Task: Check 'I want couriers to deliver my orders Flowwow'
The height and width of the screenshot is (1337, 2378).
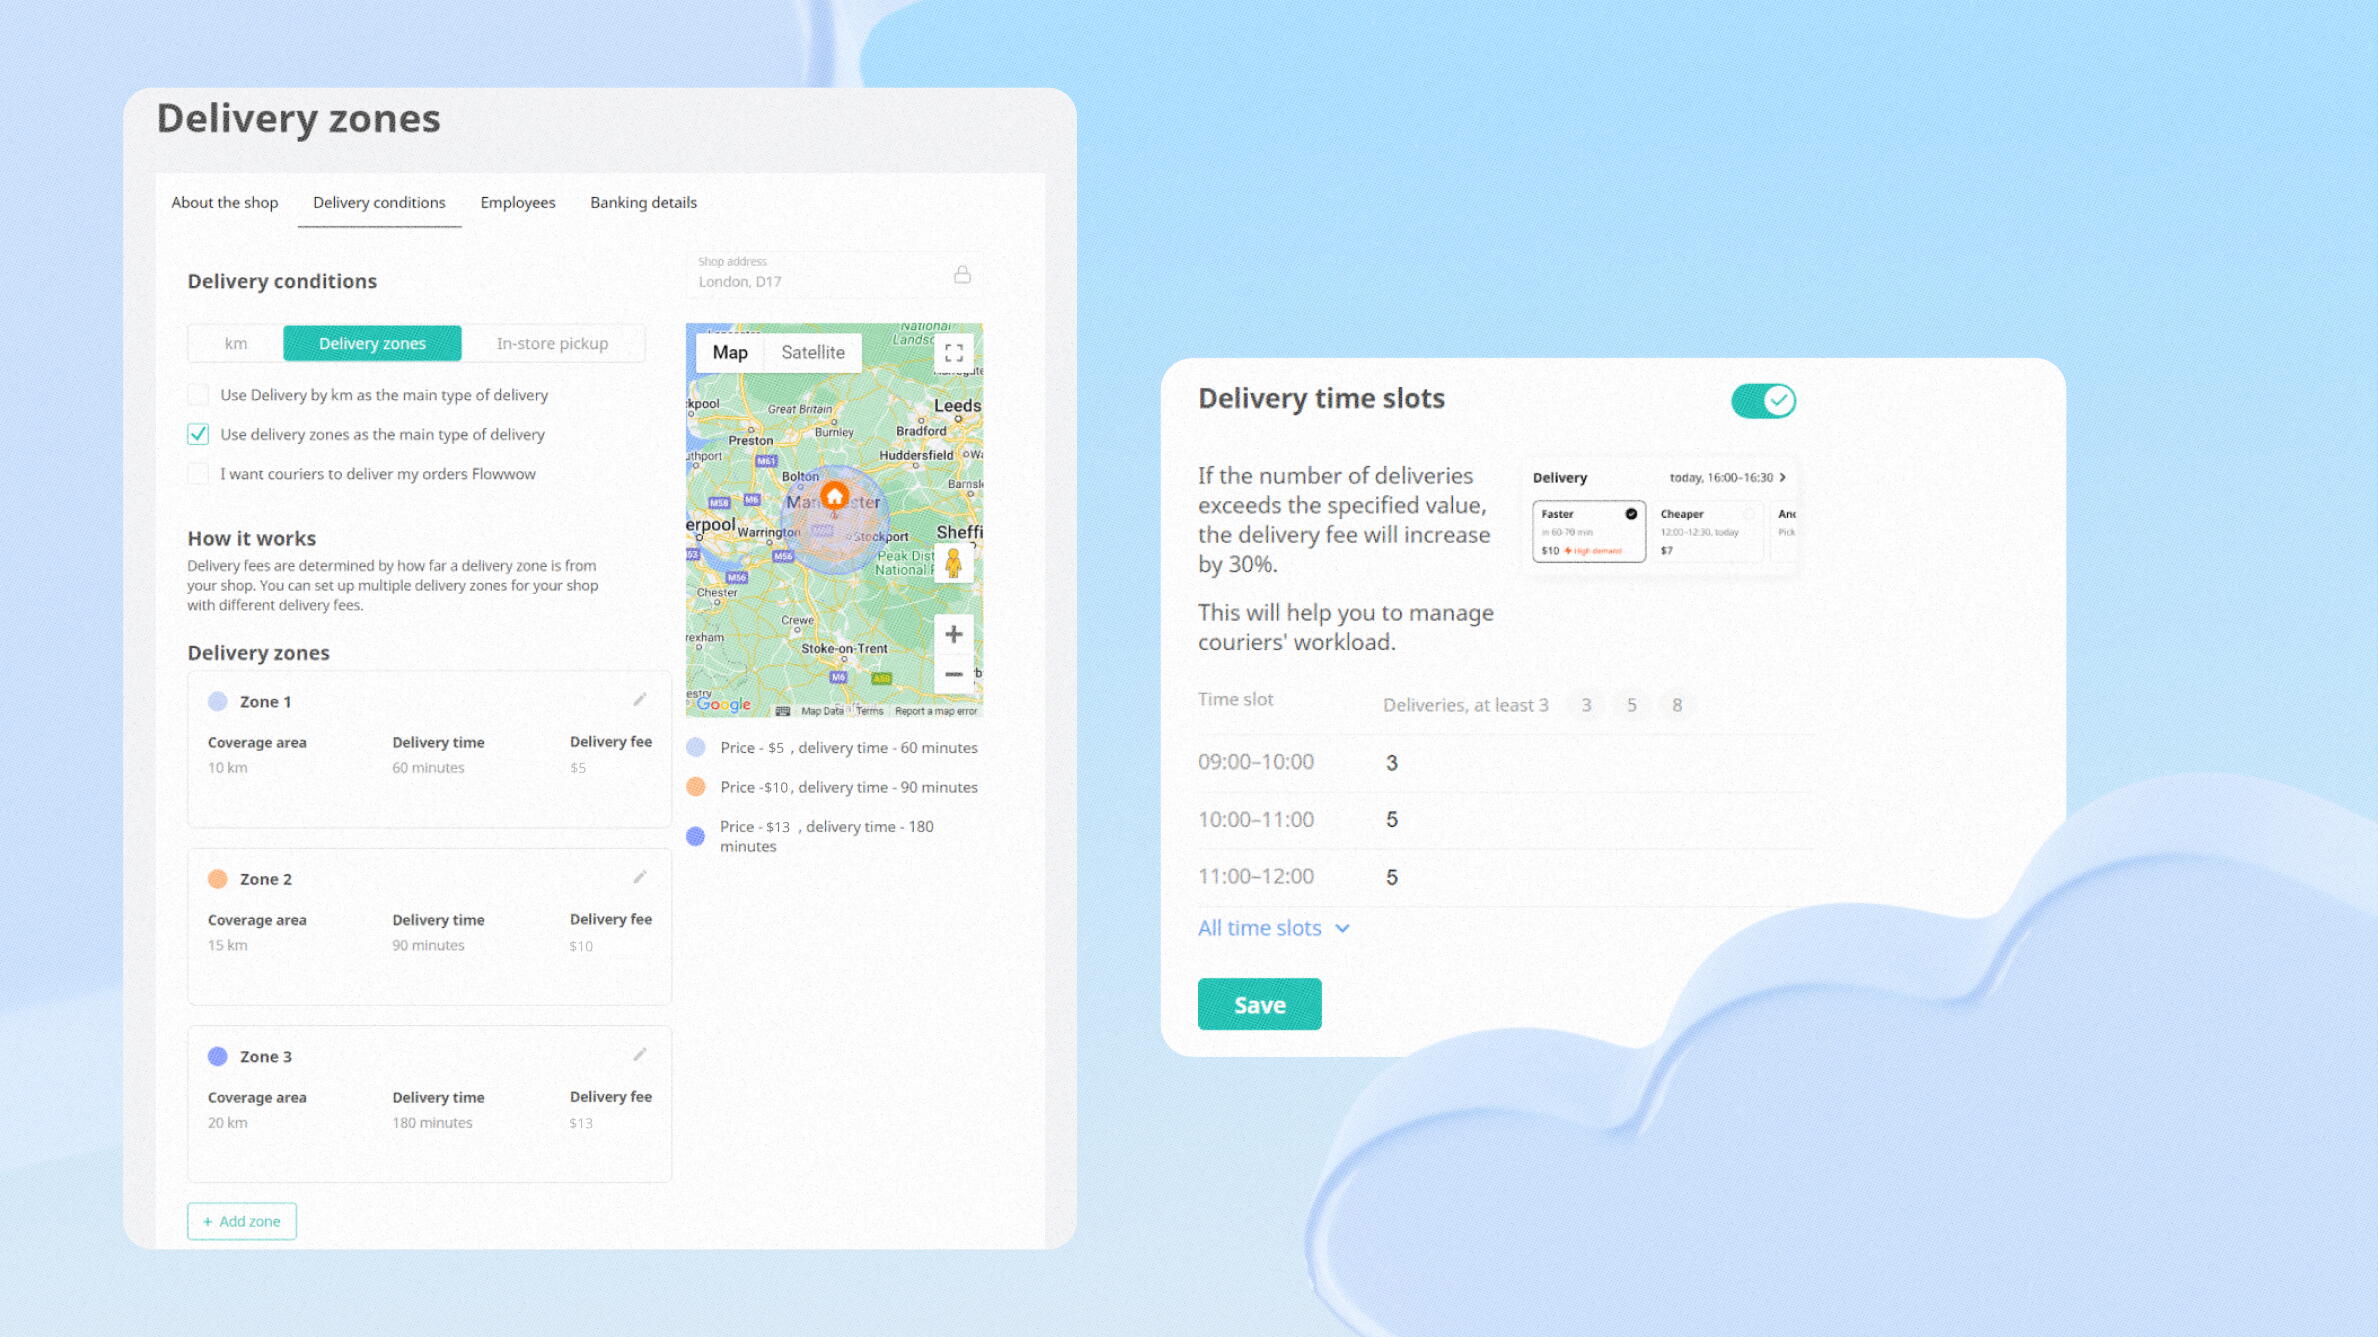Action: click(x=197, y=473)
